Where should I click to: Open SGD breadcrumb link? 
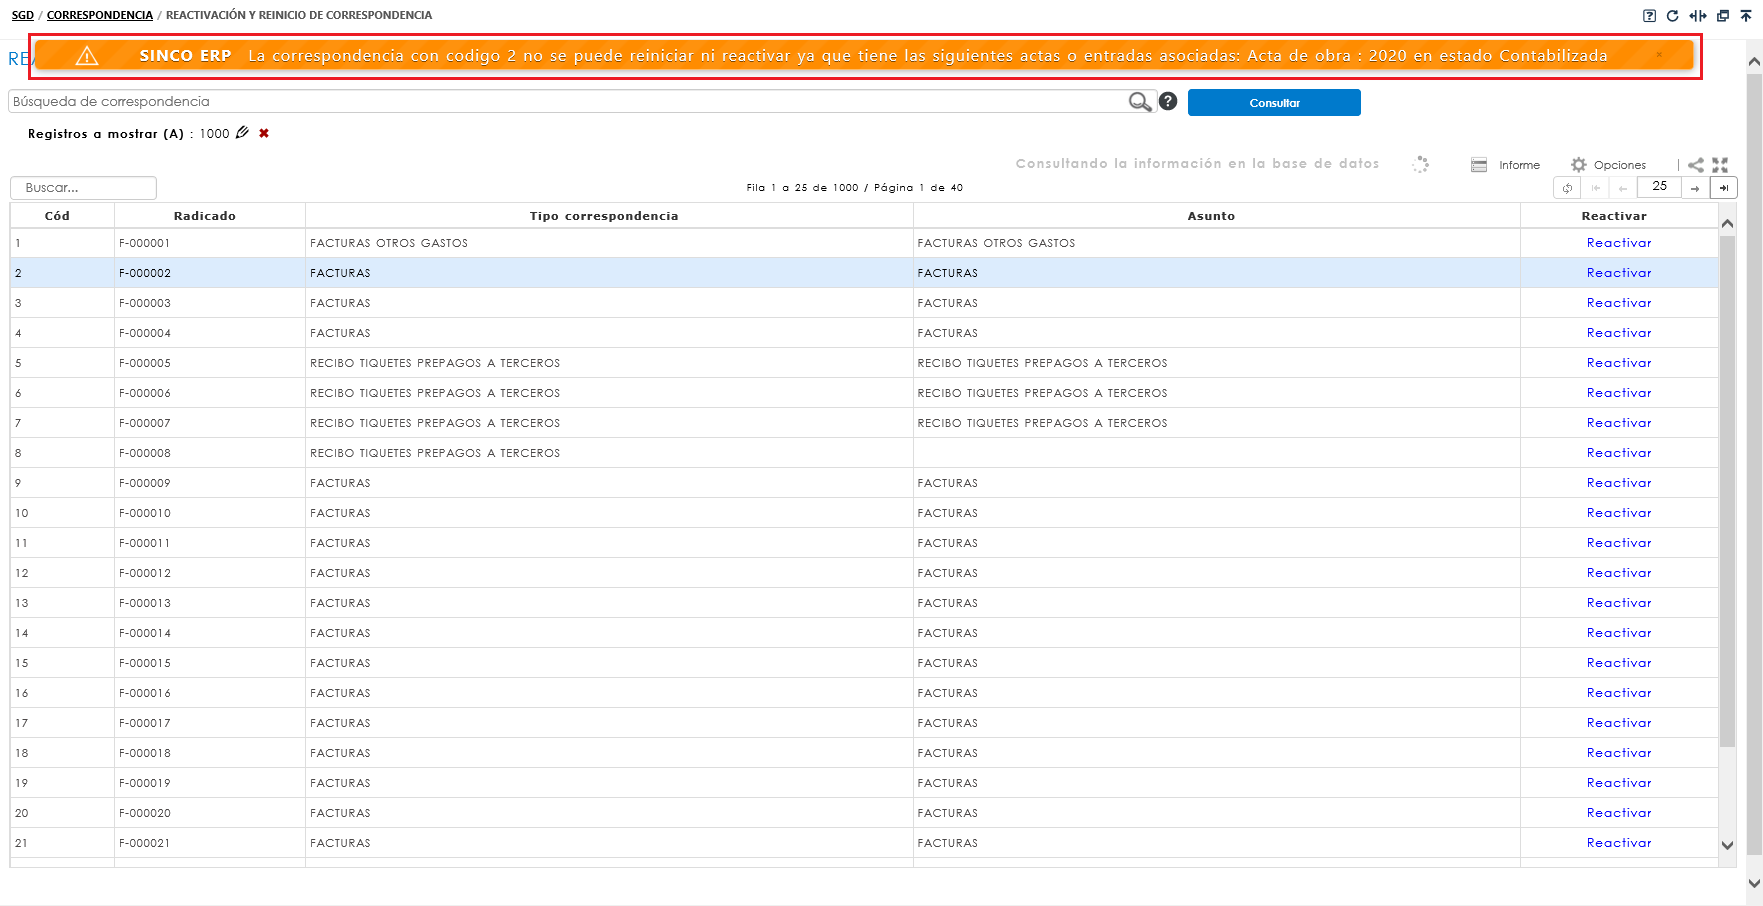tap(23, 15)
